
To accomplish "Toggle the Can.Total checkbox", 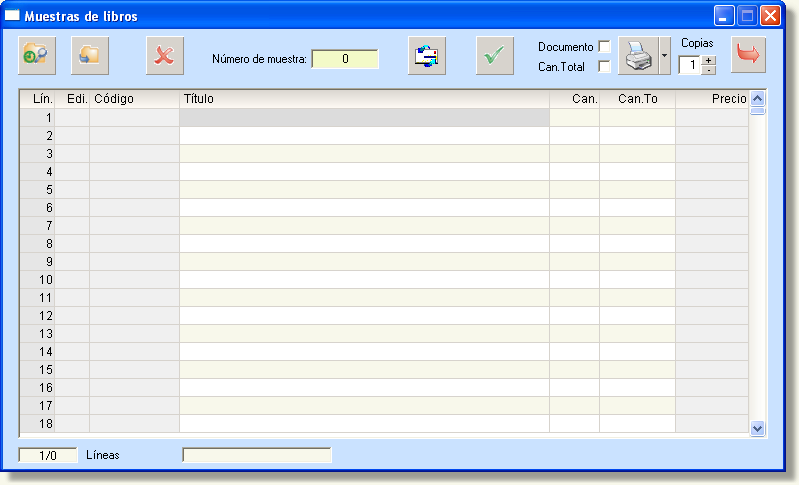I will [x=604, y=66].
